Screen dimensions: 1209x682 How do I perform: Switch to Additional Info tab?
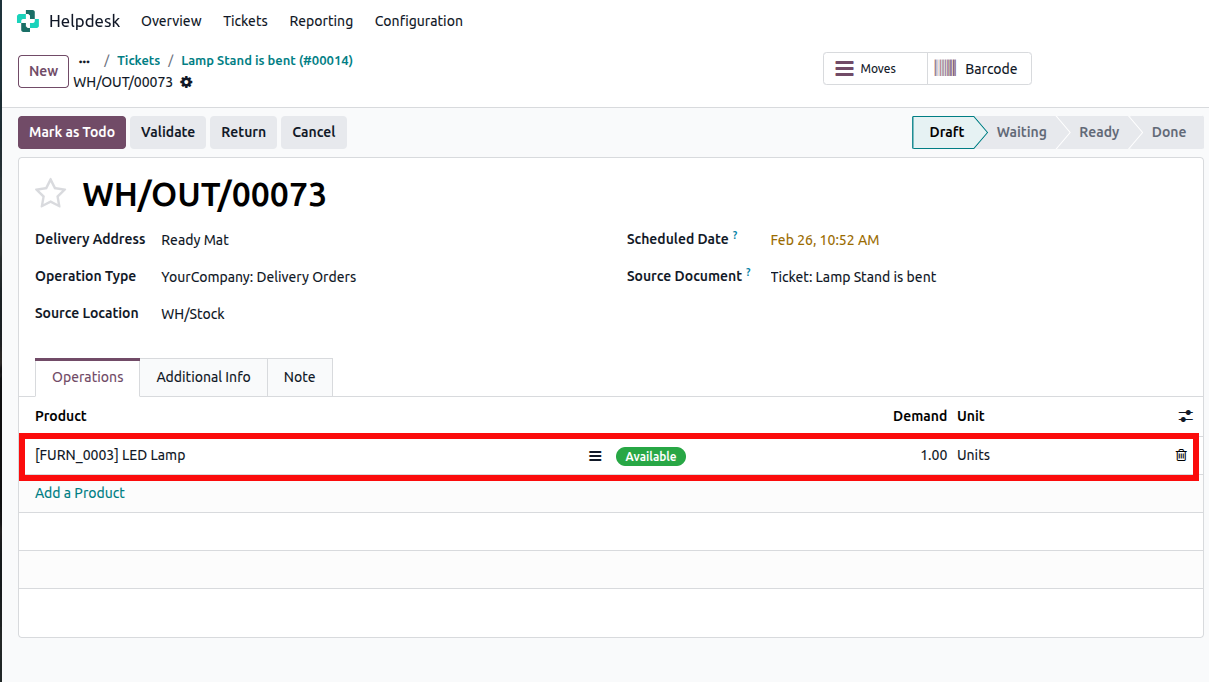(203, 377)
